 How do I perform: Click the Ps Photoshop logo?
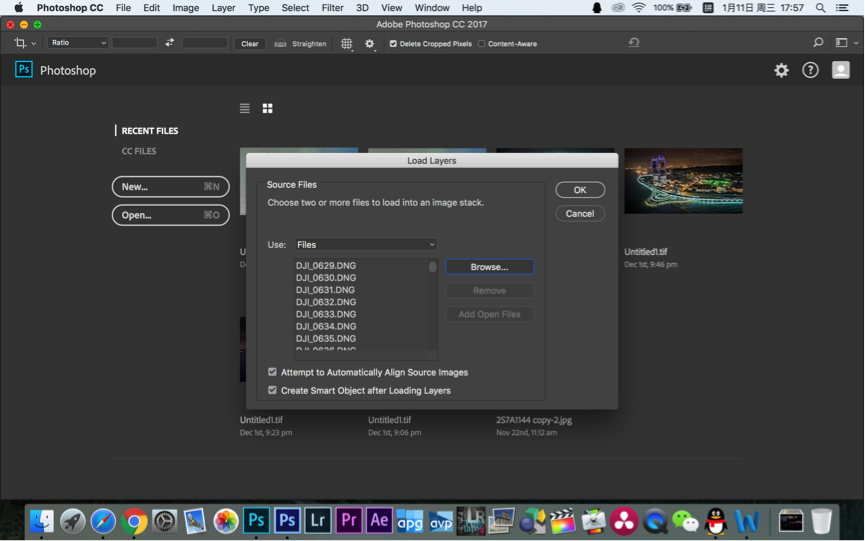click(24, 69)
